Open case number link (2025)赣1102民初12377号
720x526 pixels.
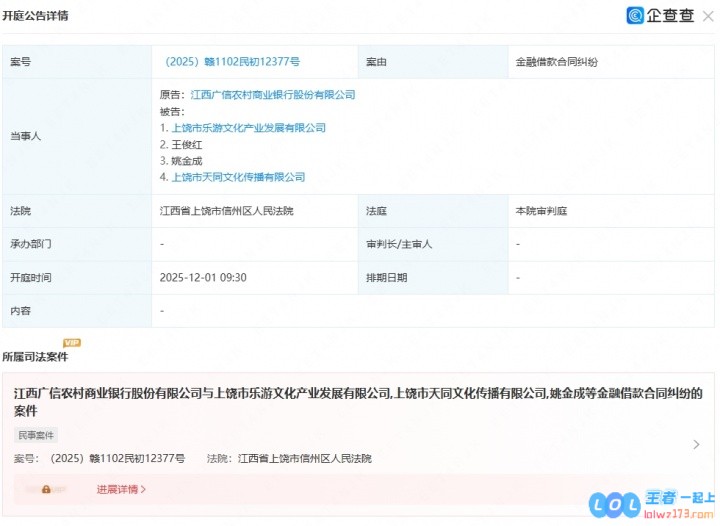pos(232,62)
